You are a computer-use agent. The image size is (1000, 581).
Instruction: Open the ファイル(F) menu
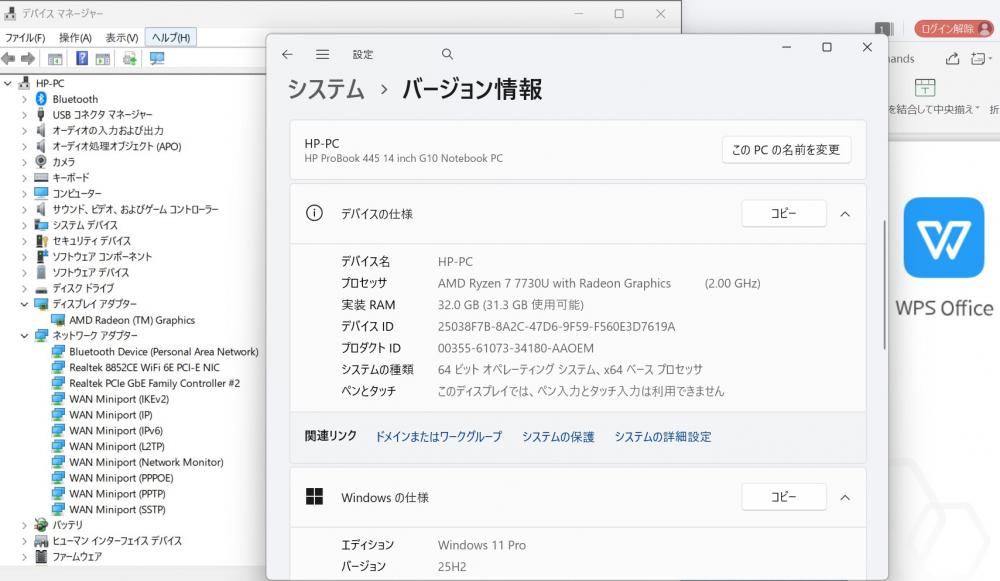pyautogui.click(x=26, y=37)
